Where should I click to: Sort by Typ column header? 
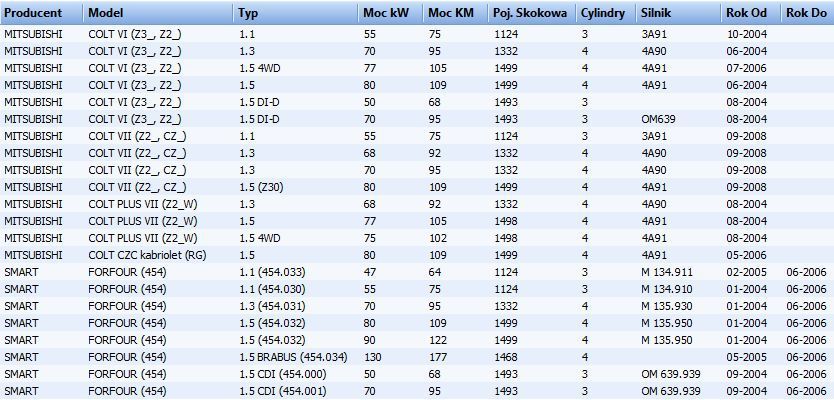point(295,13)
